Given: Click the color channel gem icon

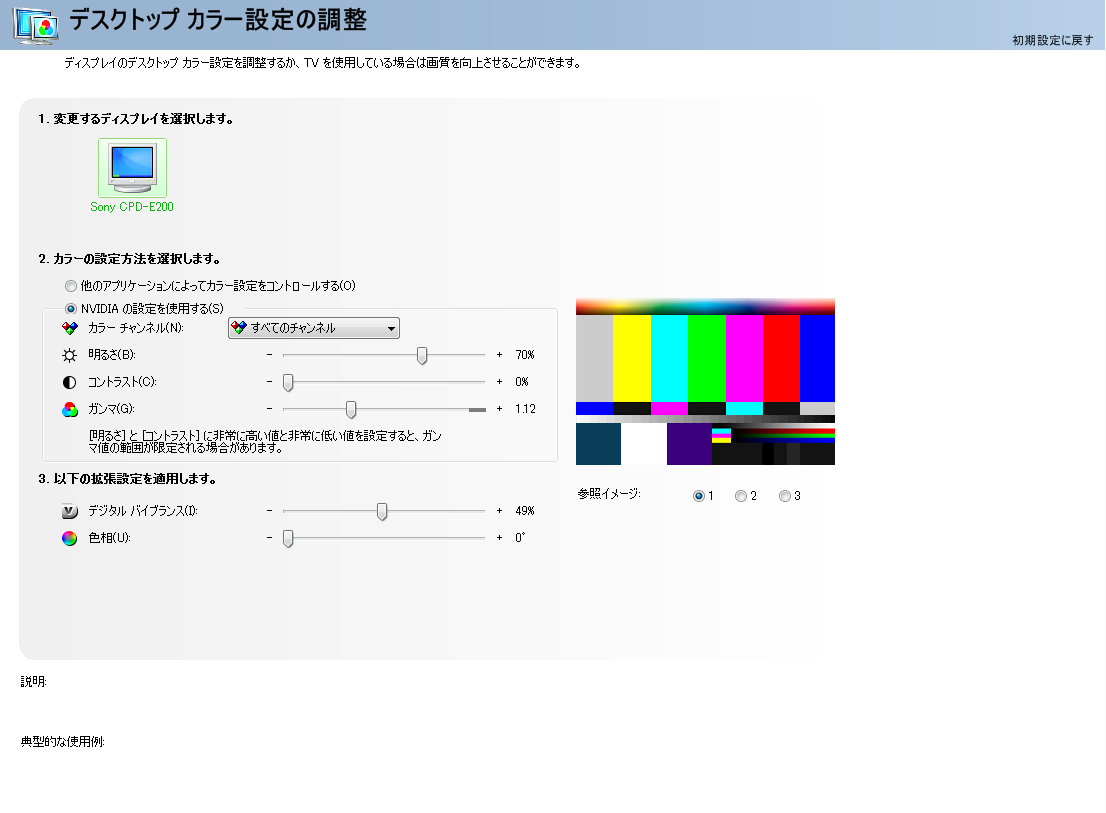Looking at the screenshot, I should pyautogui.click(x=69, y=328).
